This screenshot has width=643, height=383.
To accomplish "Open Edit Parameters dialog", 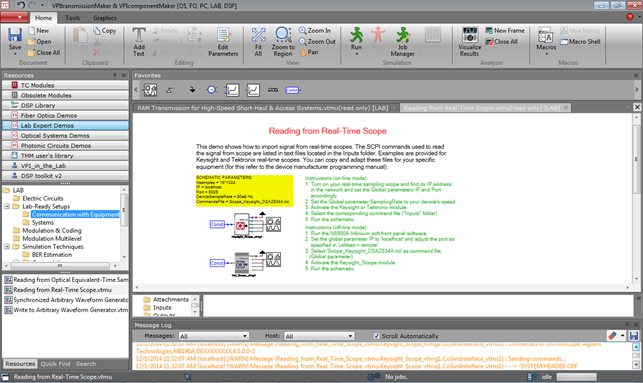I will point(223,41).
